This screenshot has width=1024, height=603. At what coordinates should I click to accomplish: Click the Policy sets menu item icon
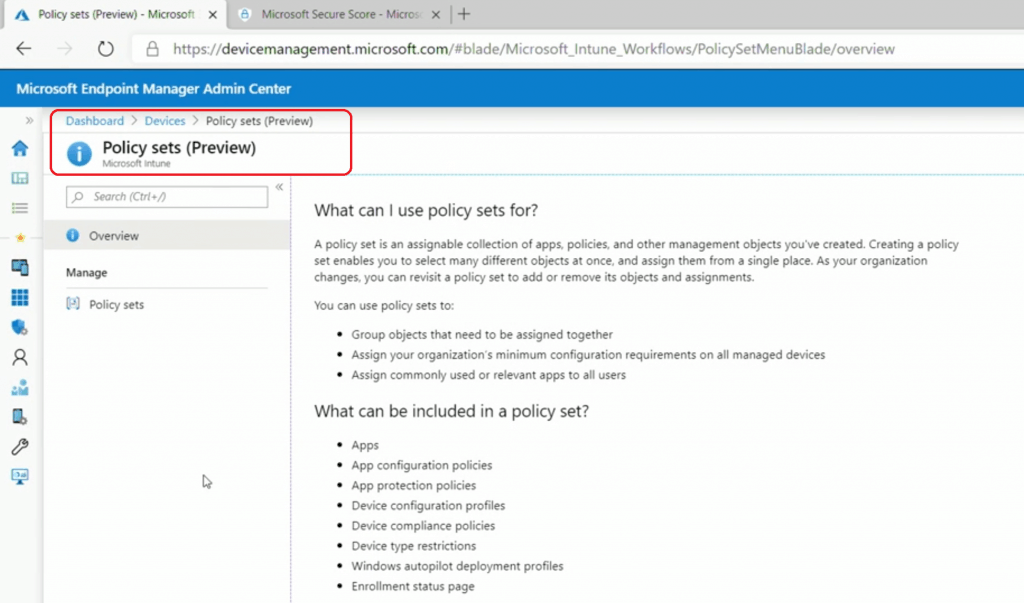pos(72,304)
